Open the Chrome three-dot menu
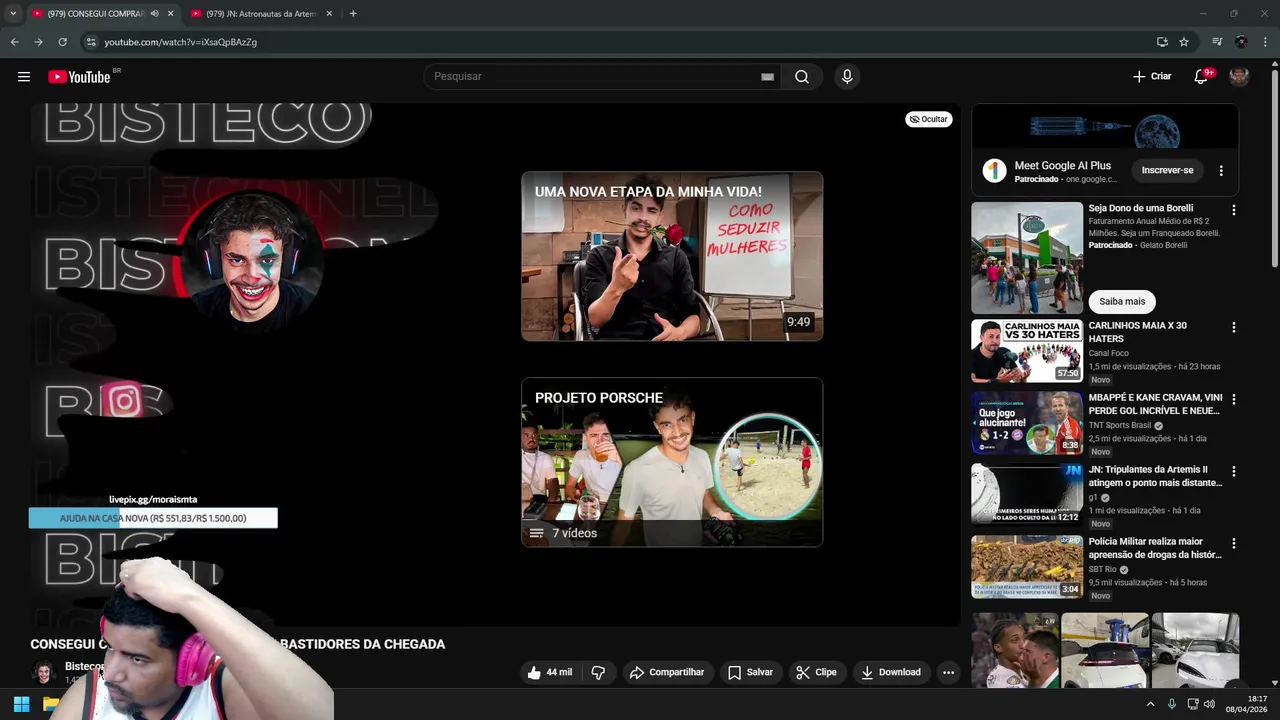Viewport: 1280px width, 720px height. point(1266,42)
